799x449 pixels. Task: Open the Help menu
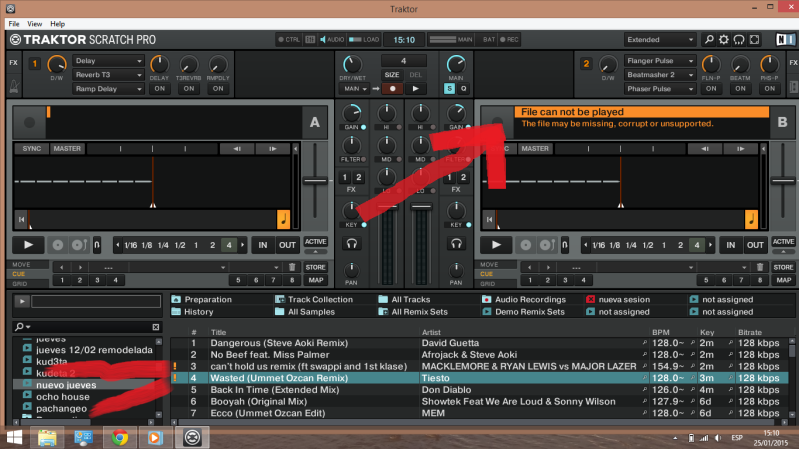point(58,24)
